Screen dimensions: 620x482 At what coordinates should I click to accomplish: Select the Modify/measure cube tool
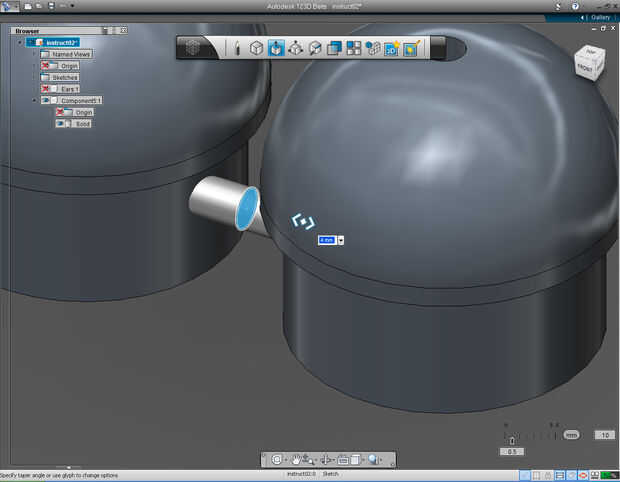click(315, 48)
